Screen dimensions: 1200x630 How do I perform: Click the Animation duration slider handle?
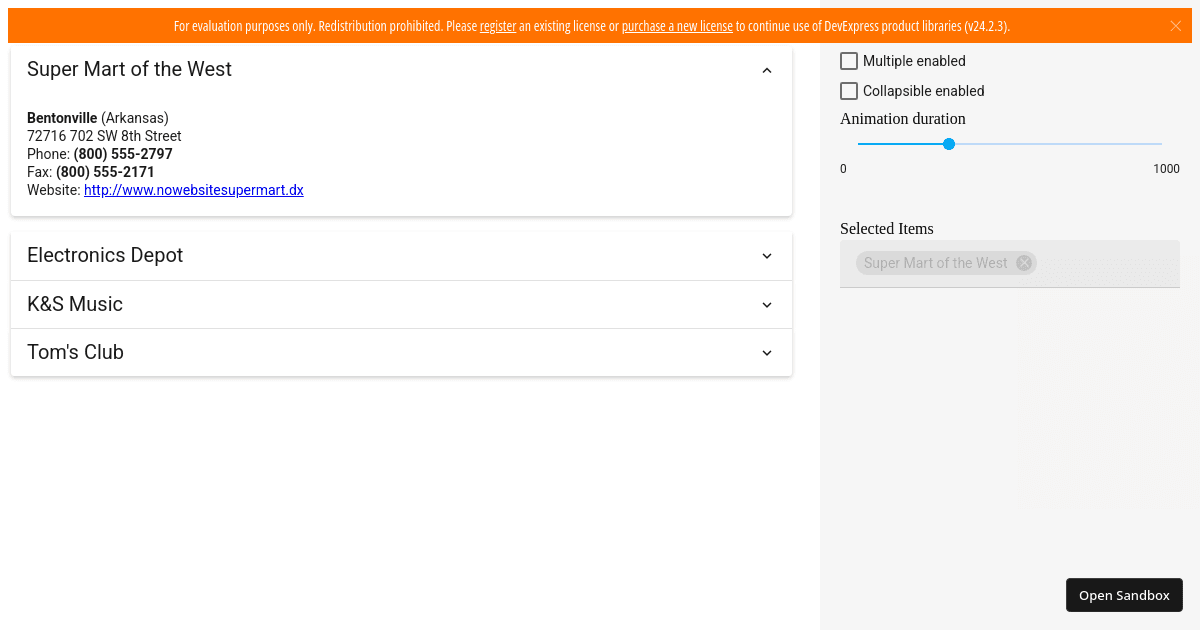pos(949,144)
